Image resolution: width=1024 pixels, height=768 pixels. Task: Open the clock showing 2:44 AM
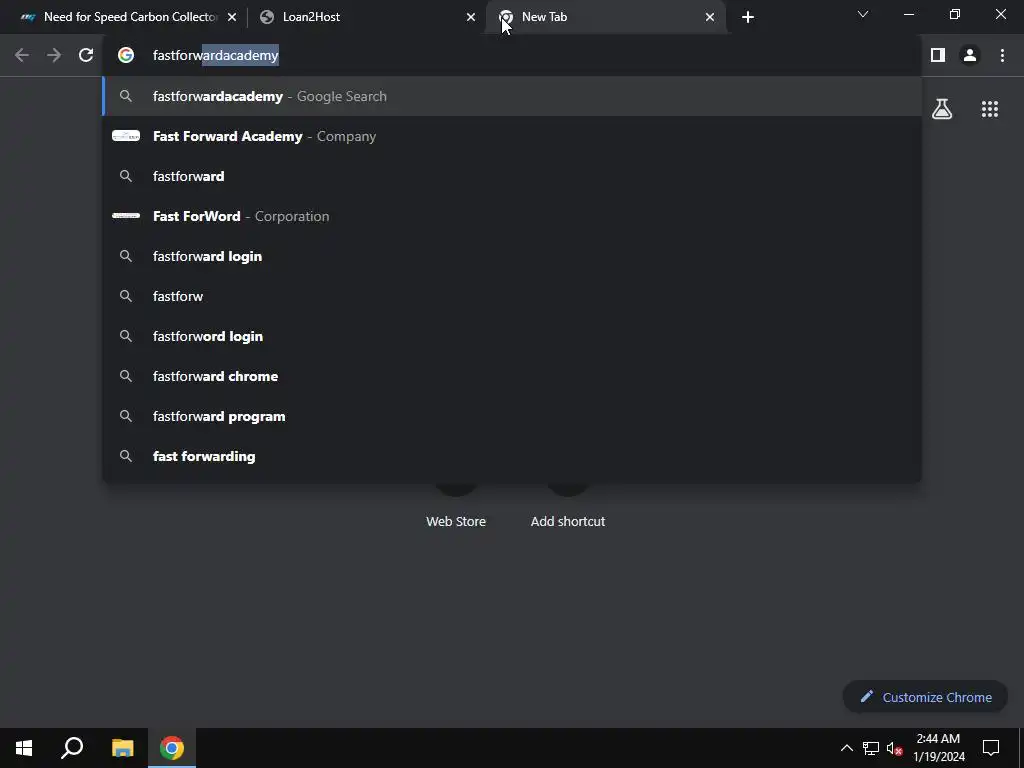pyautogui.click(x=938, y=748)
